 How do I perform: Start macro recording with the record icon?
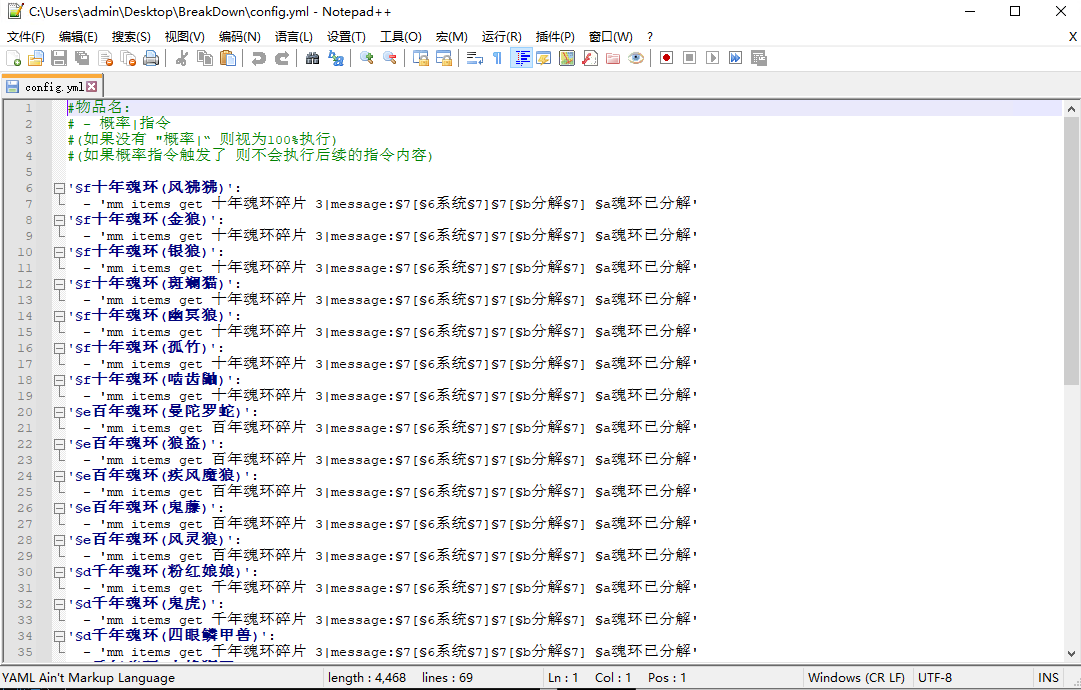click(666, 58)
